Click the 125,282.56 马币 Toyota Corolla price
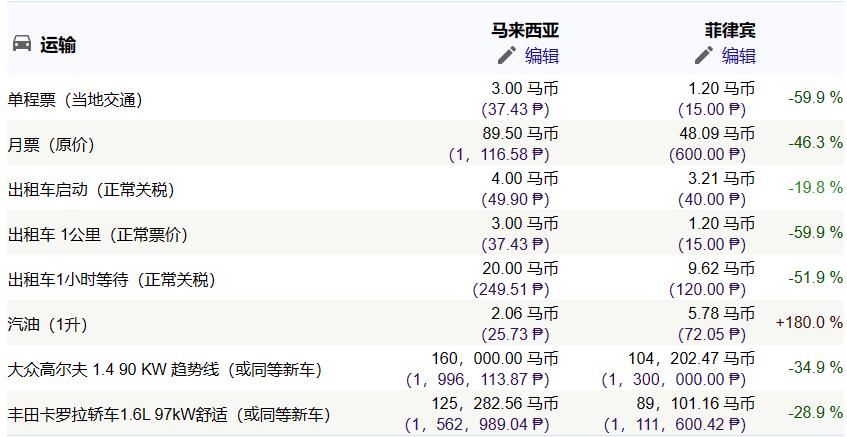847x437 pixels. coord(495,404)
